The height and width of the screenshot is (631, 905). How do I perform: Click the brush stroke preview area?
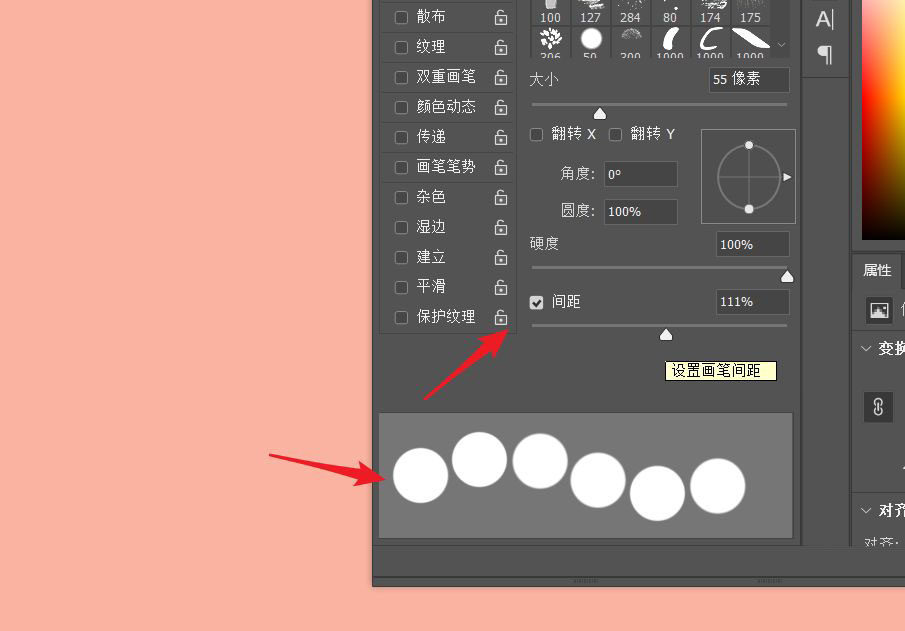point(585,476)
